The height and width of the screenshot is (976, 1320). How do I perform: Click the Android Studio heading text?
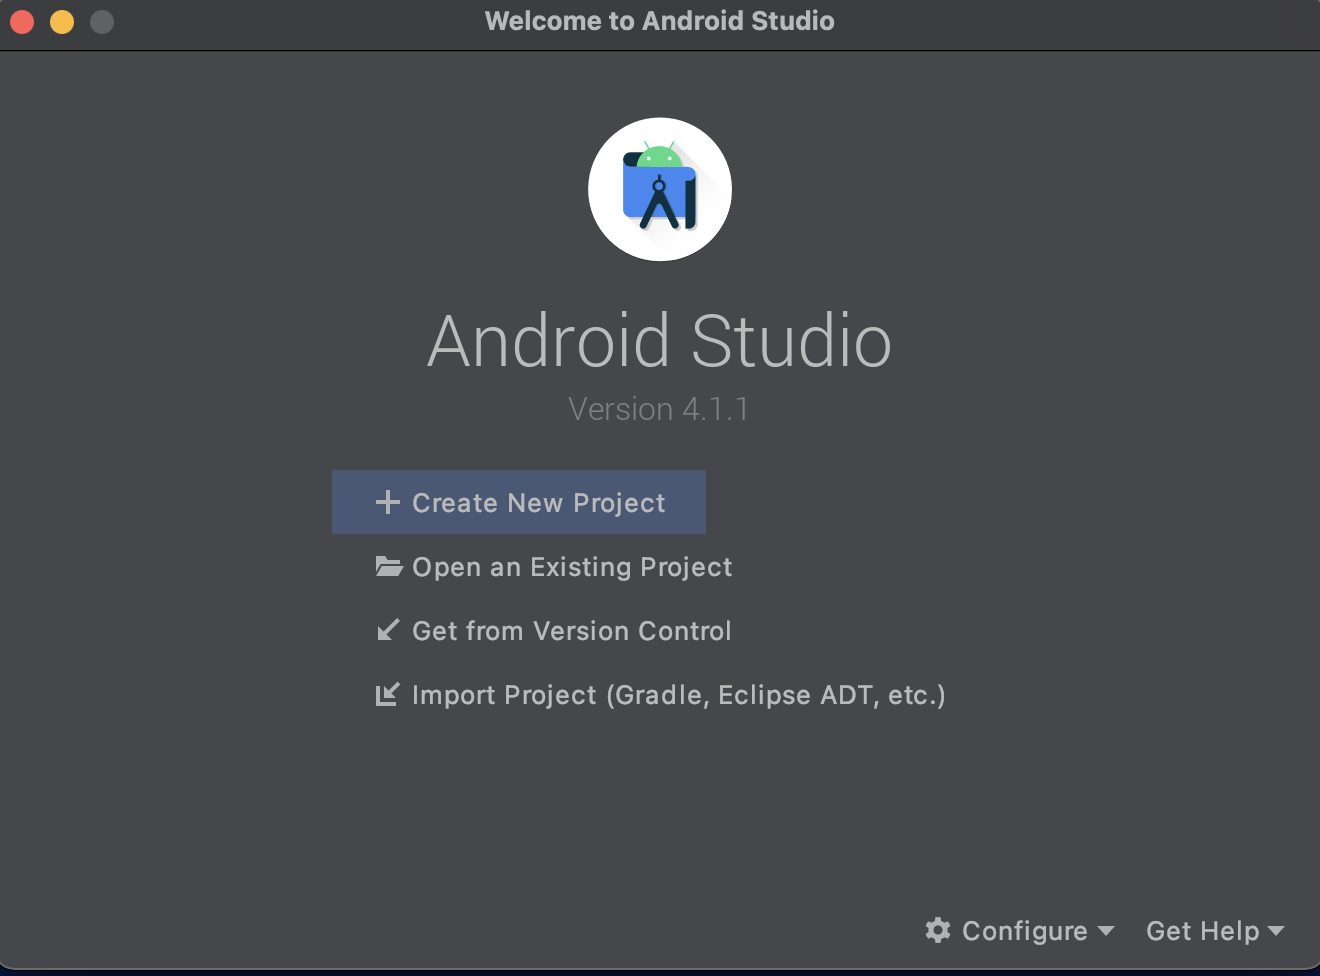(660, 341)
